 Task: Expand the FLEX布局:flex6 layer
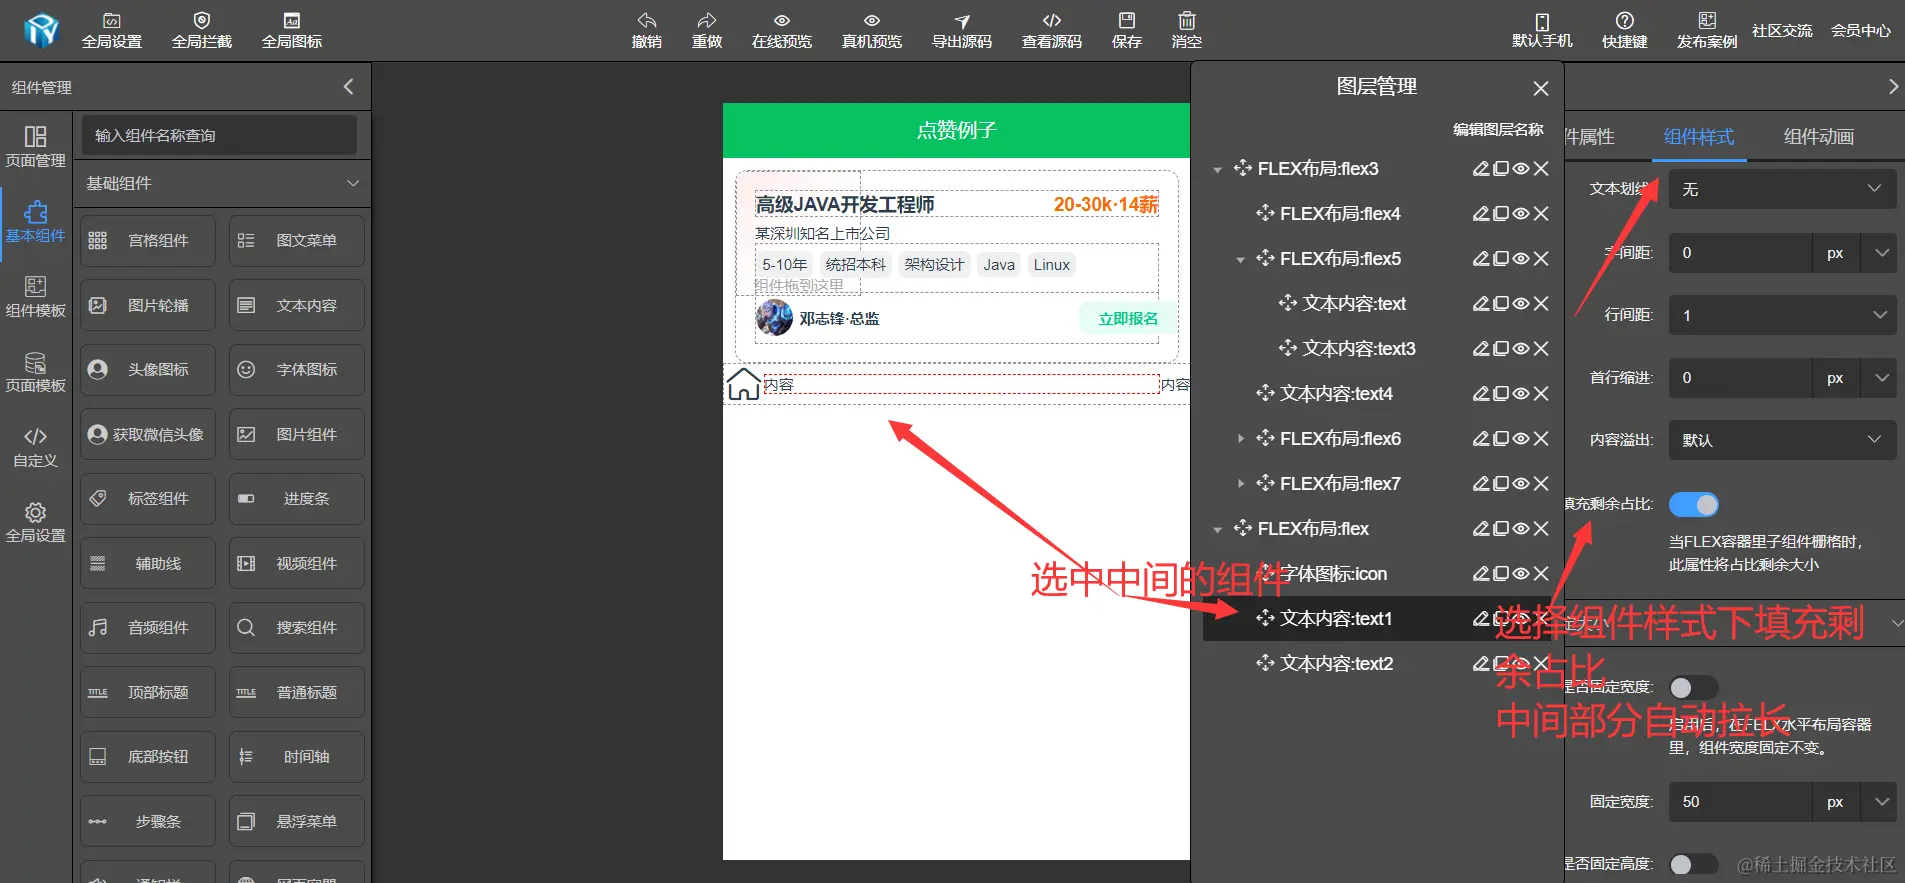pyautogui.click(x=1240, y=439)
